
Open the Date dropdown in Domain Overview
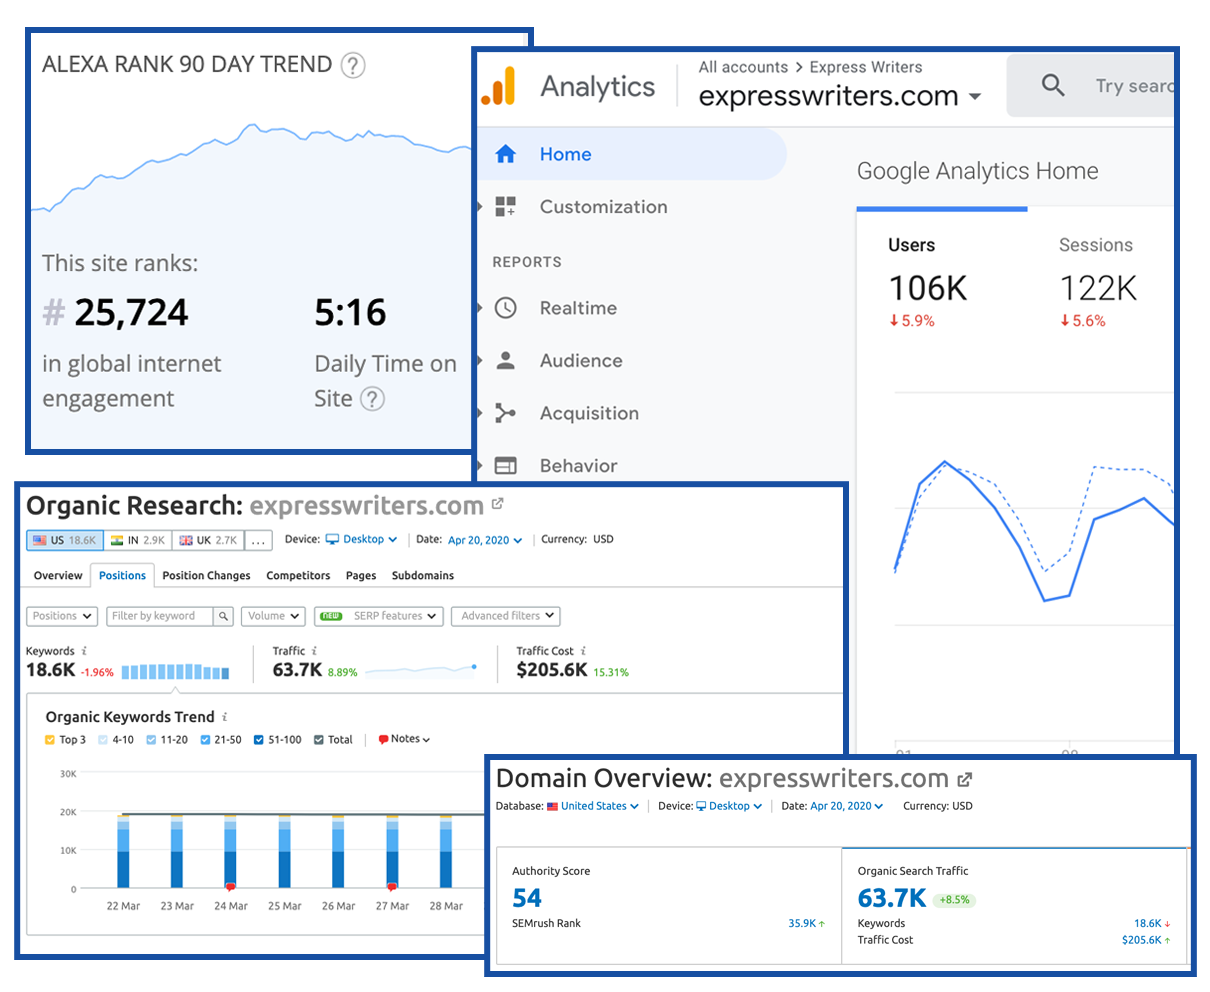tap(847, 806)
